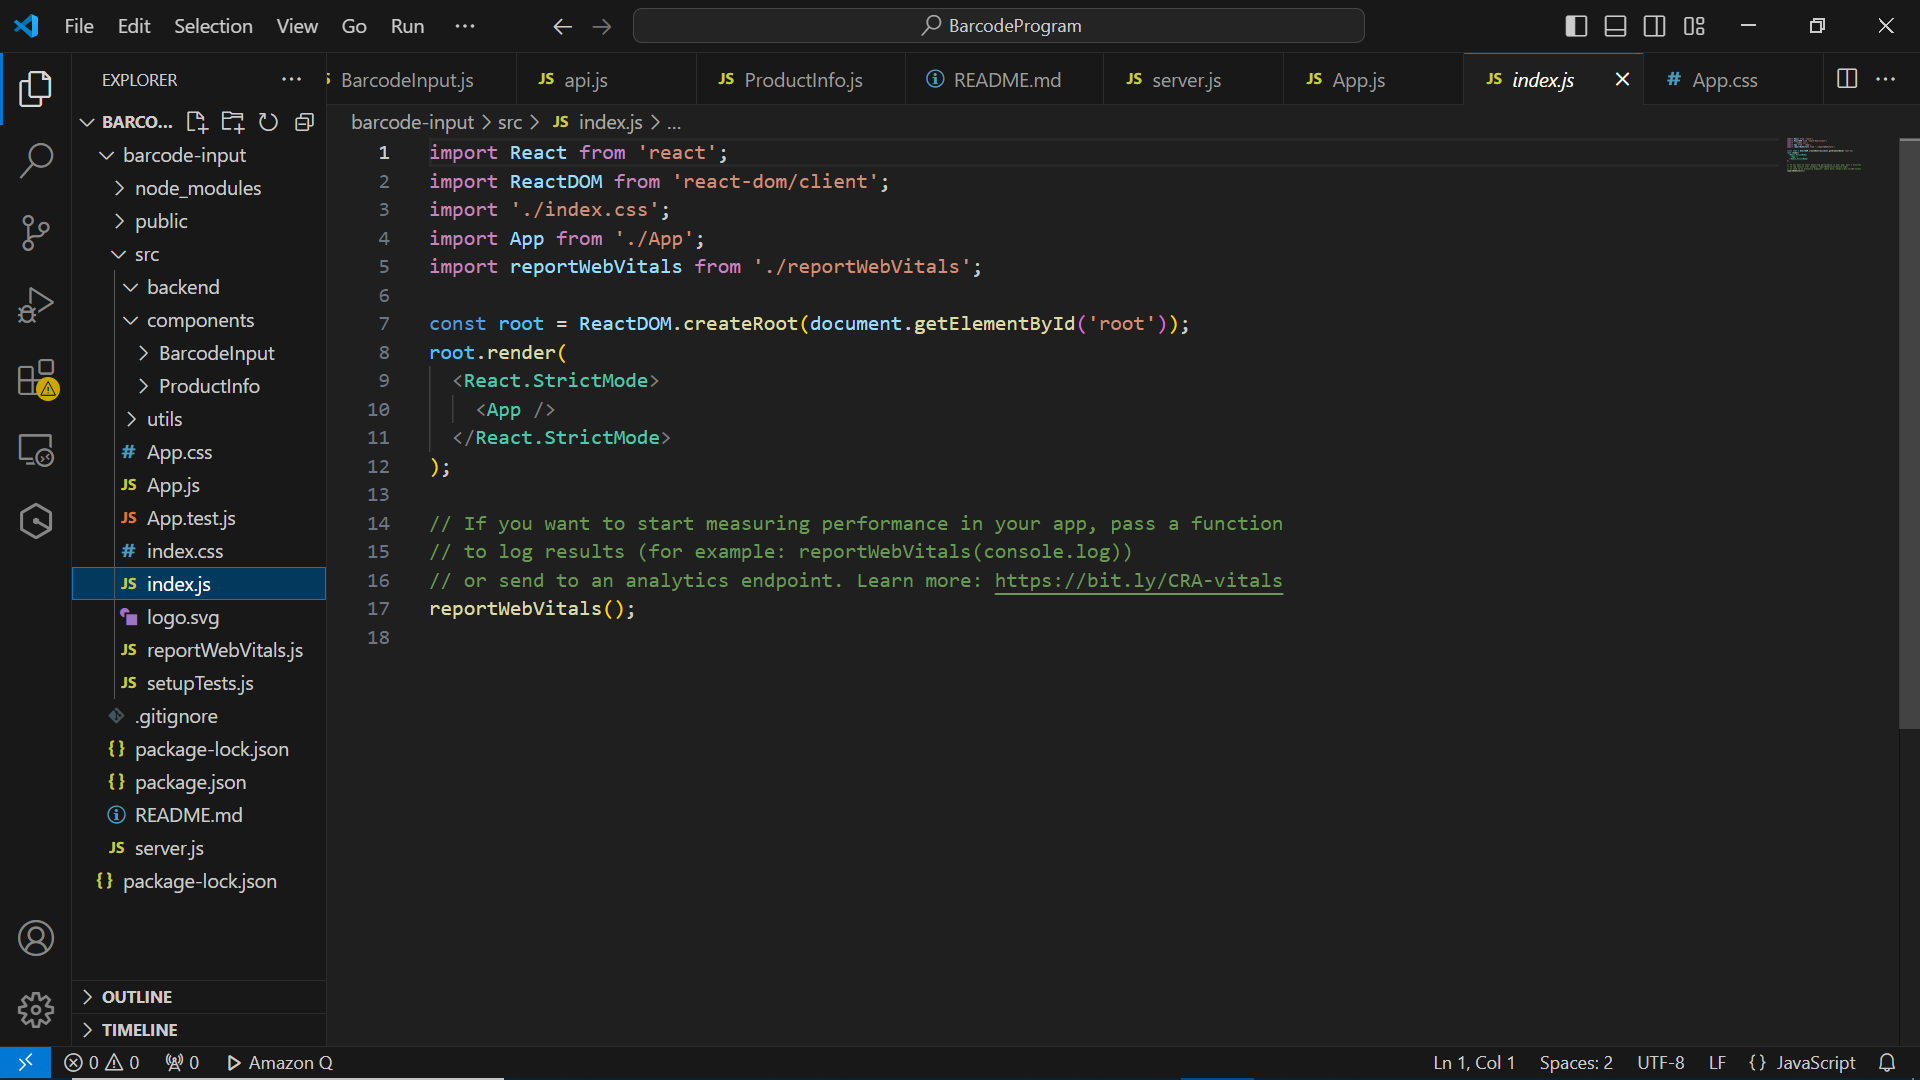1920x1080 pixels.
Task: Toggle the primary side bar visibility
Action: 1576,26
